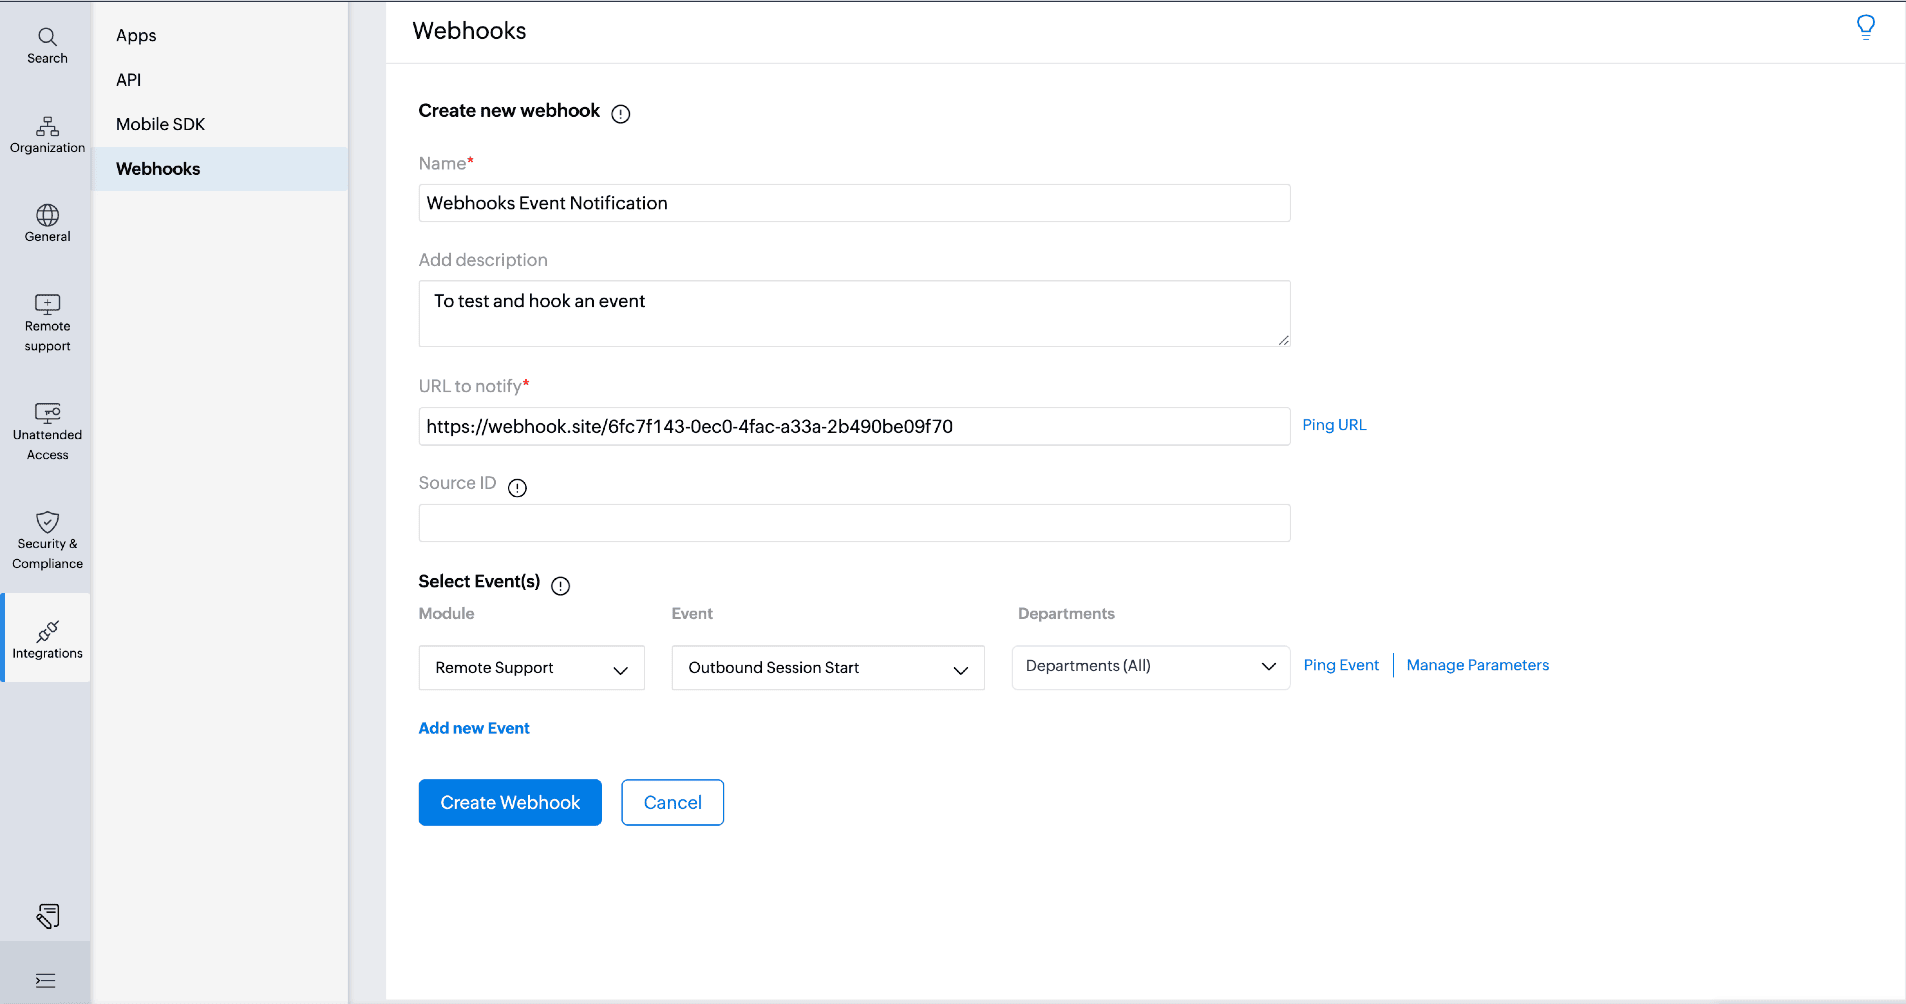
Task: Open the Search icon in sidebar
Action: tap(47, 45)
